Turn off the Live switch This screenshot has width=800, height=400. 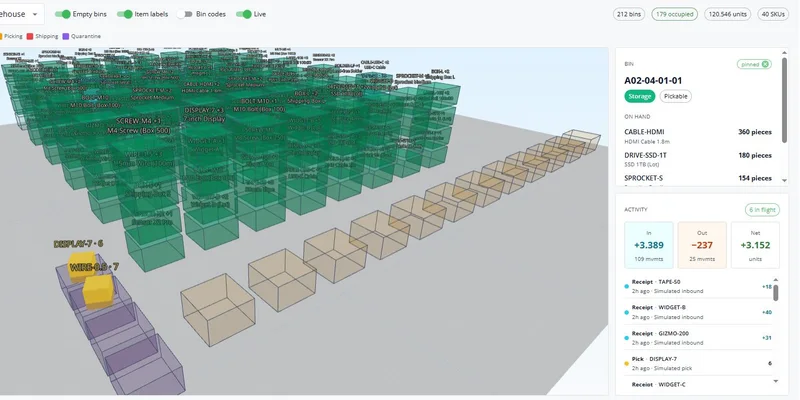[x=244, y=14]
